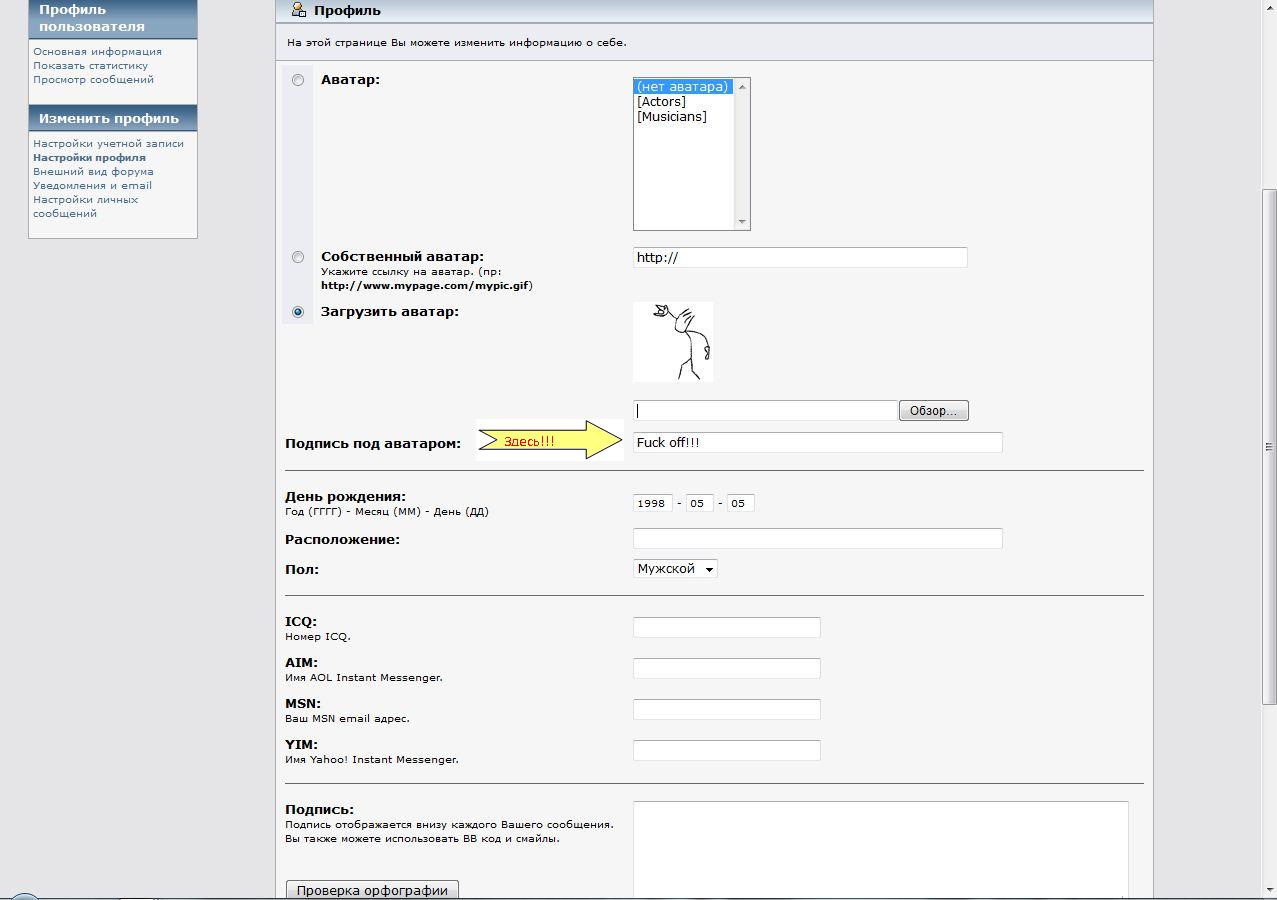Image resolution: width=1277 pixels, height=900 pixels.
Task: Click the page vertical scrollbar thumb
Action: click(1269, 446)
